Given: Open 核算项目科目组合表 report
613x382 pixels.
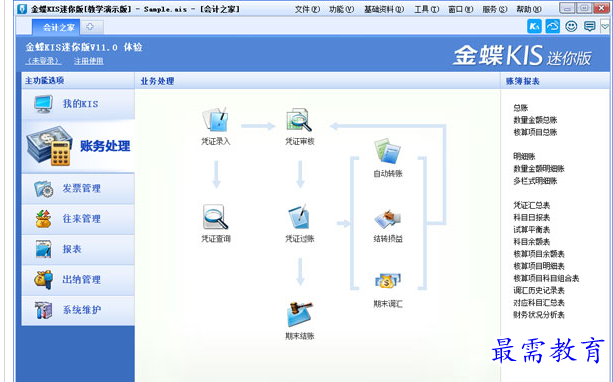Looking at the screenshot, I should click(546, 278).
